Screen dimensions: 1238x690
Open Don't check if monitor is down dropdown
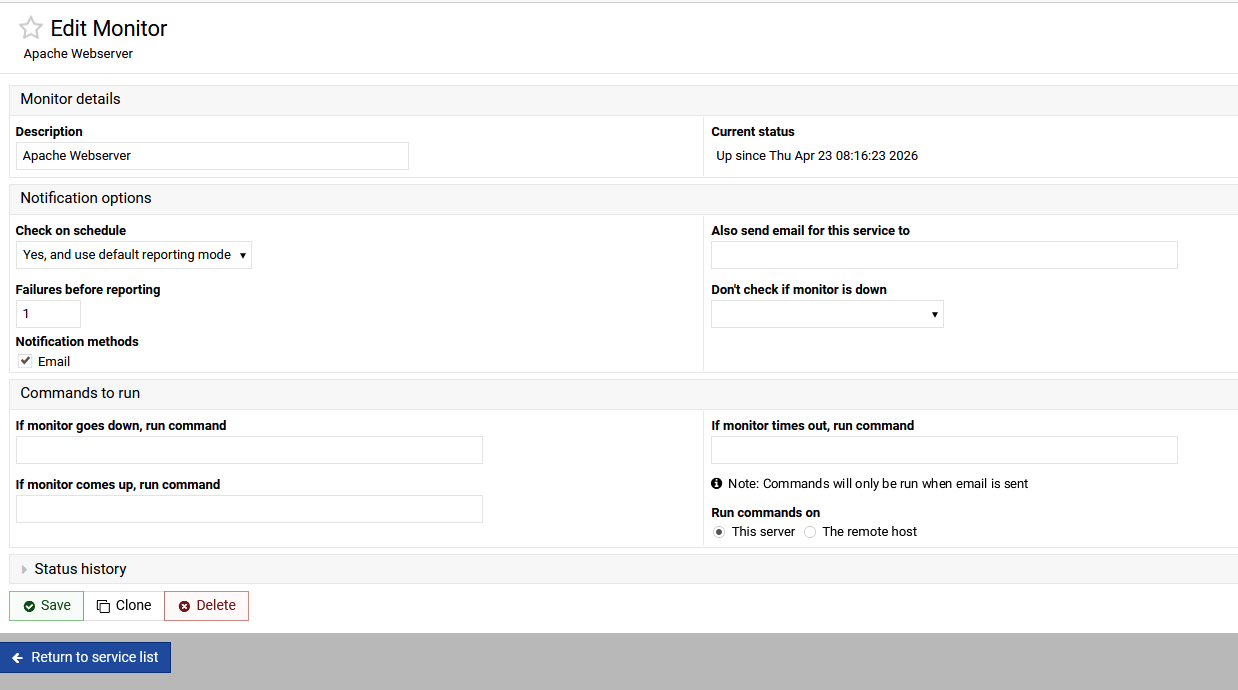click(x=827, y=314)
